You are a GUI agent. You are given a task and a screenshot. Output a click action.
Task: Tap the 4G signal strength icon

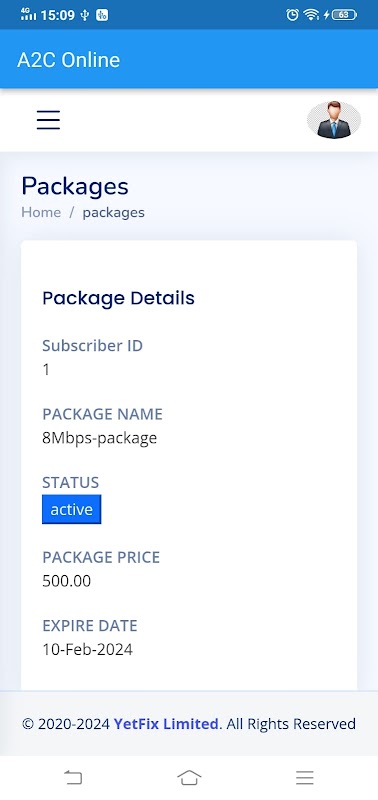(x=28, y=14)
